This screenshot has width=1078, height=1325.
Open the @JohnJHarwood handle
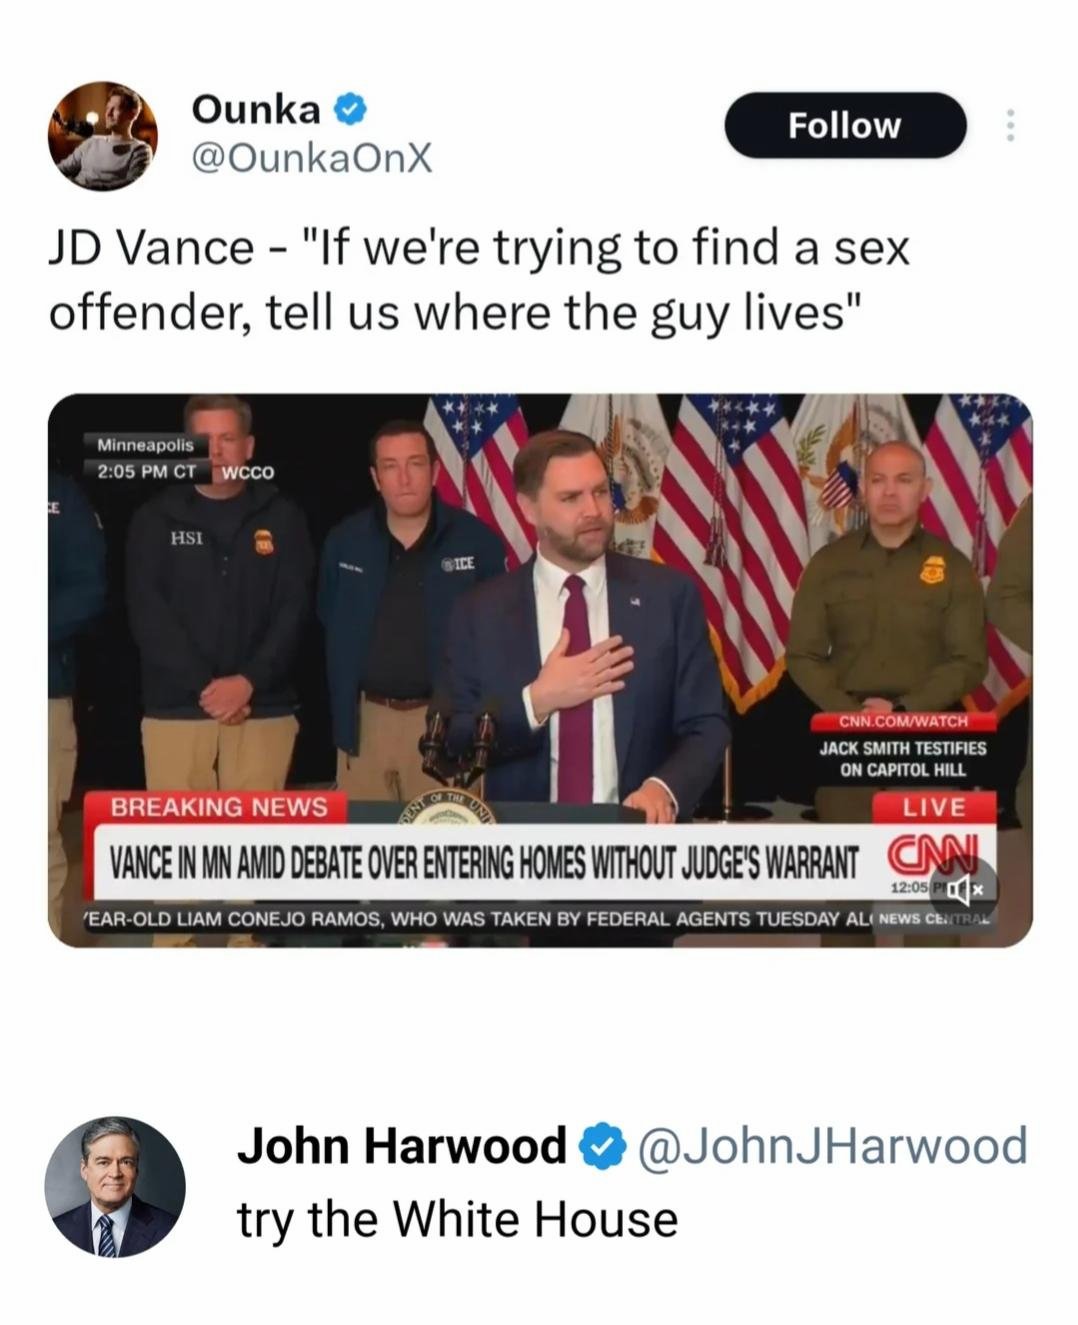point(832,1146)
